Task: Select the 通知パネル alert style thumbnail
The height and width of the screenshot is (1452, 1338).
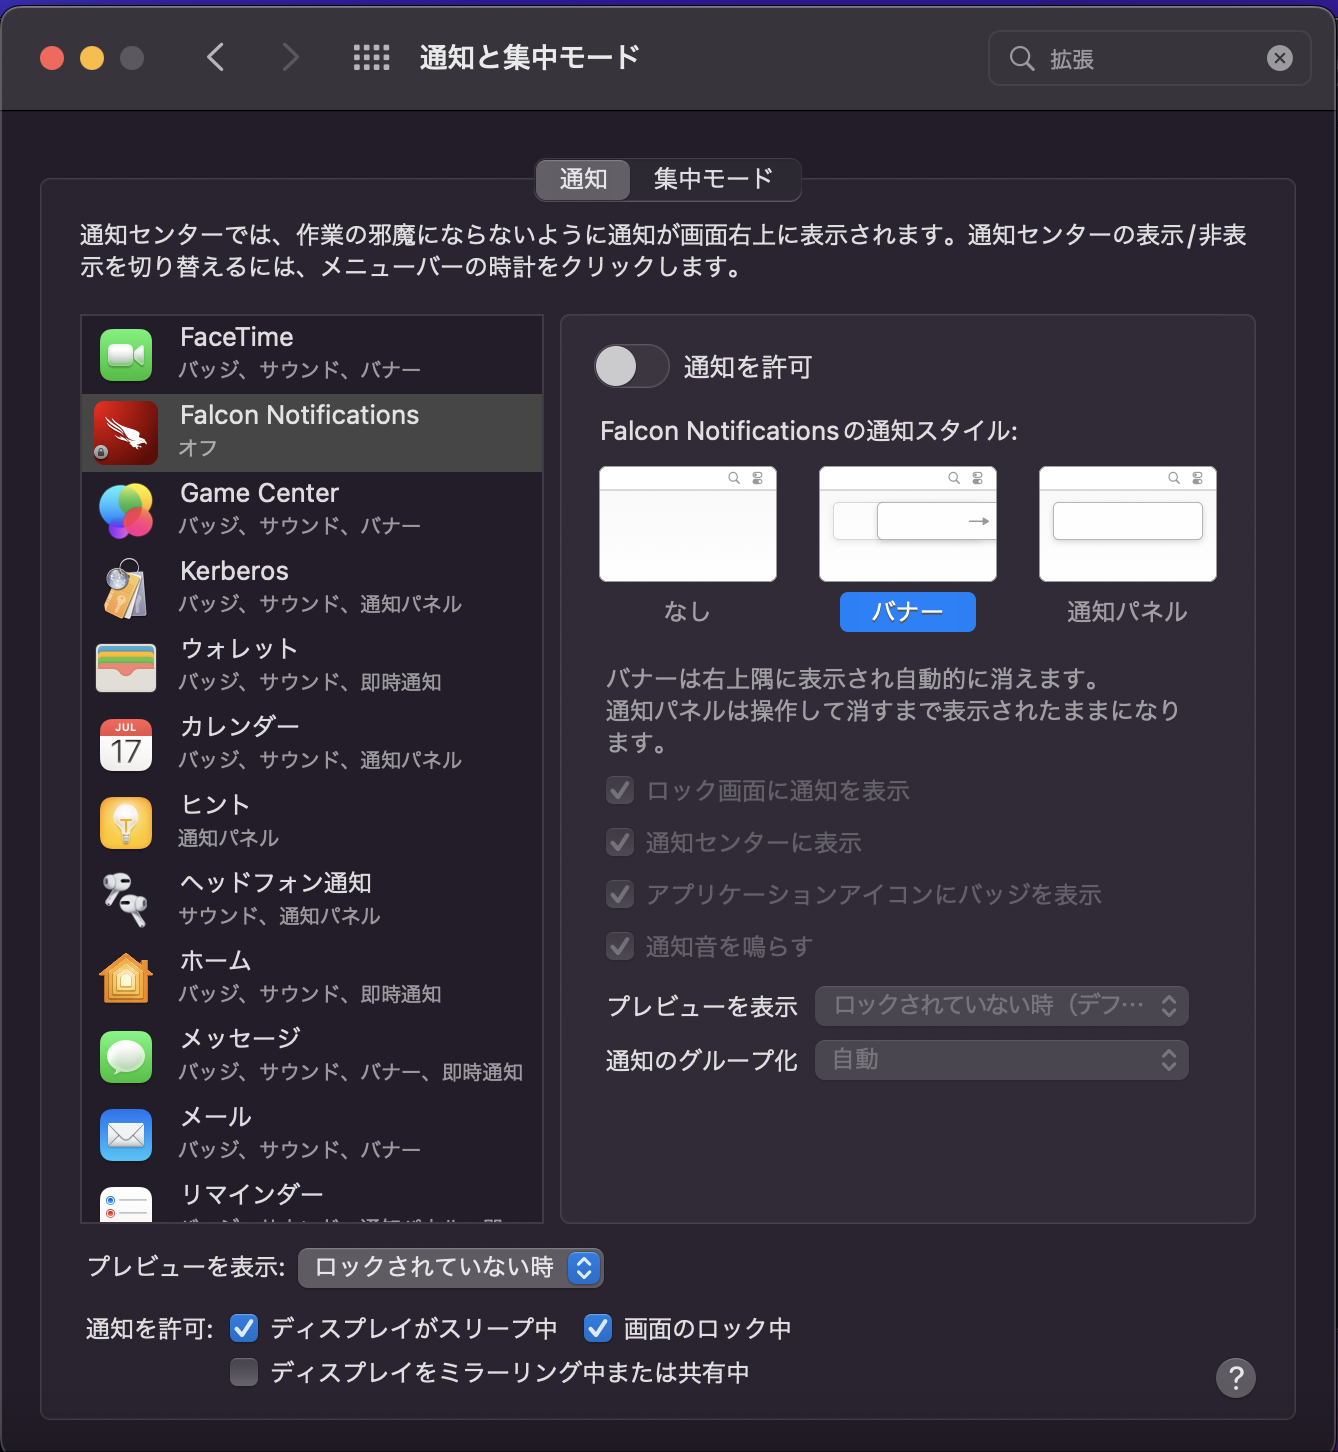Action: pos(1128,524)
